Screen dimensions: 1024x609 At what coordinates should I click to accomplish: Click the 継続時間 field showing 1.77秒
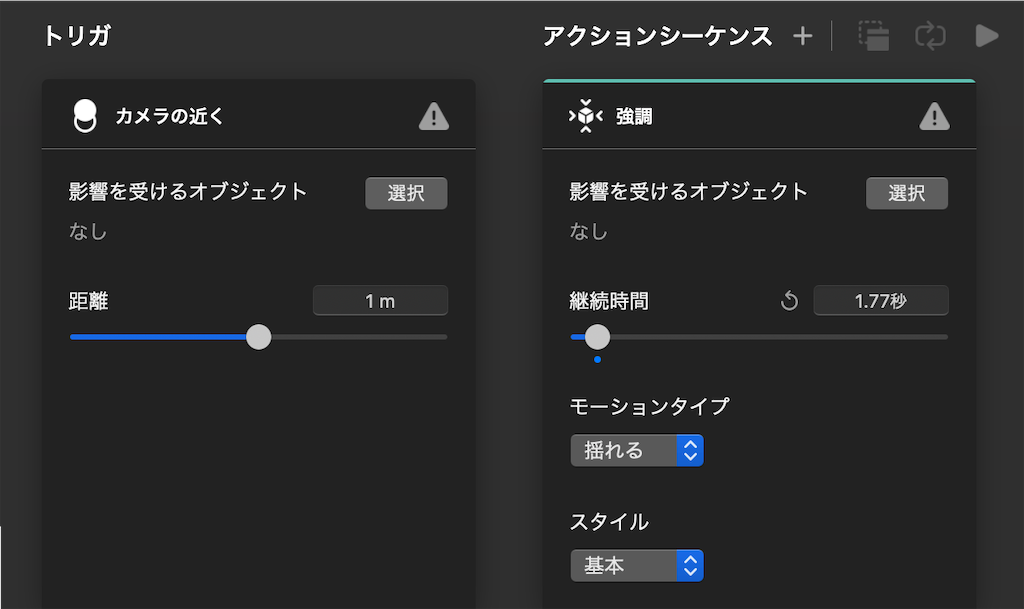pos(880,301)
